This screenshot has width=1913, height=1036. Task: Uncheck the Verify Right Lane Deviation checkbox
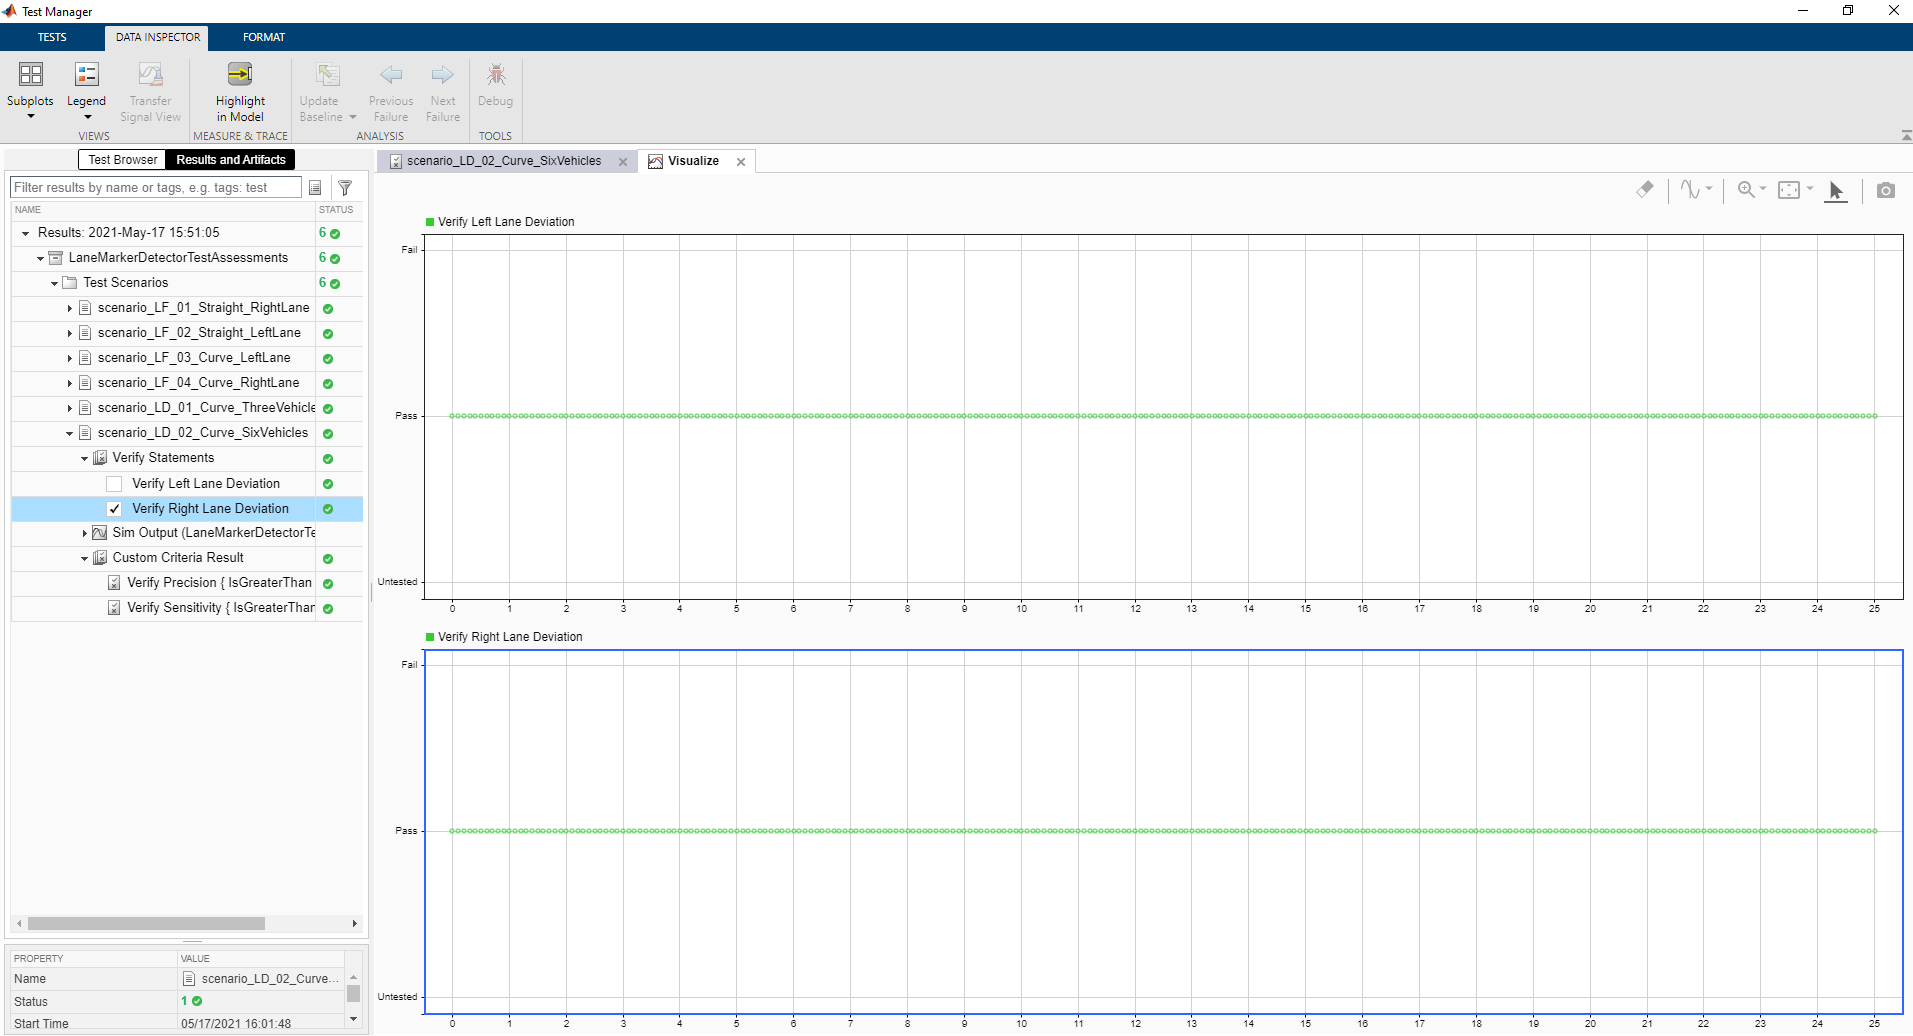(114, 509)
